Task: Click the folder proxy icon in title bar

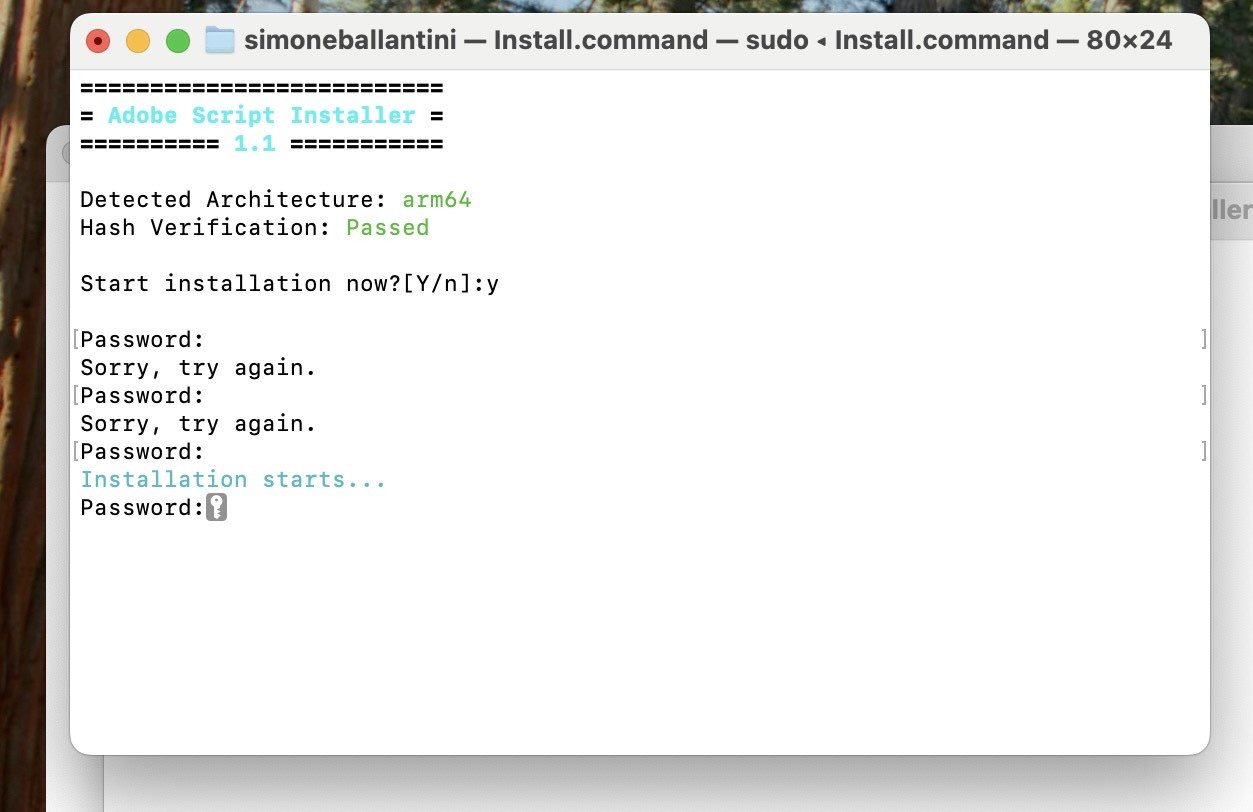Action: pos(219,40)
